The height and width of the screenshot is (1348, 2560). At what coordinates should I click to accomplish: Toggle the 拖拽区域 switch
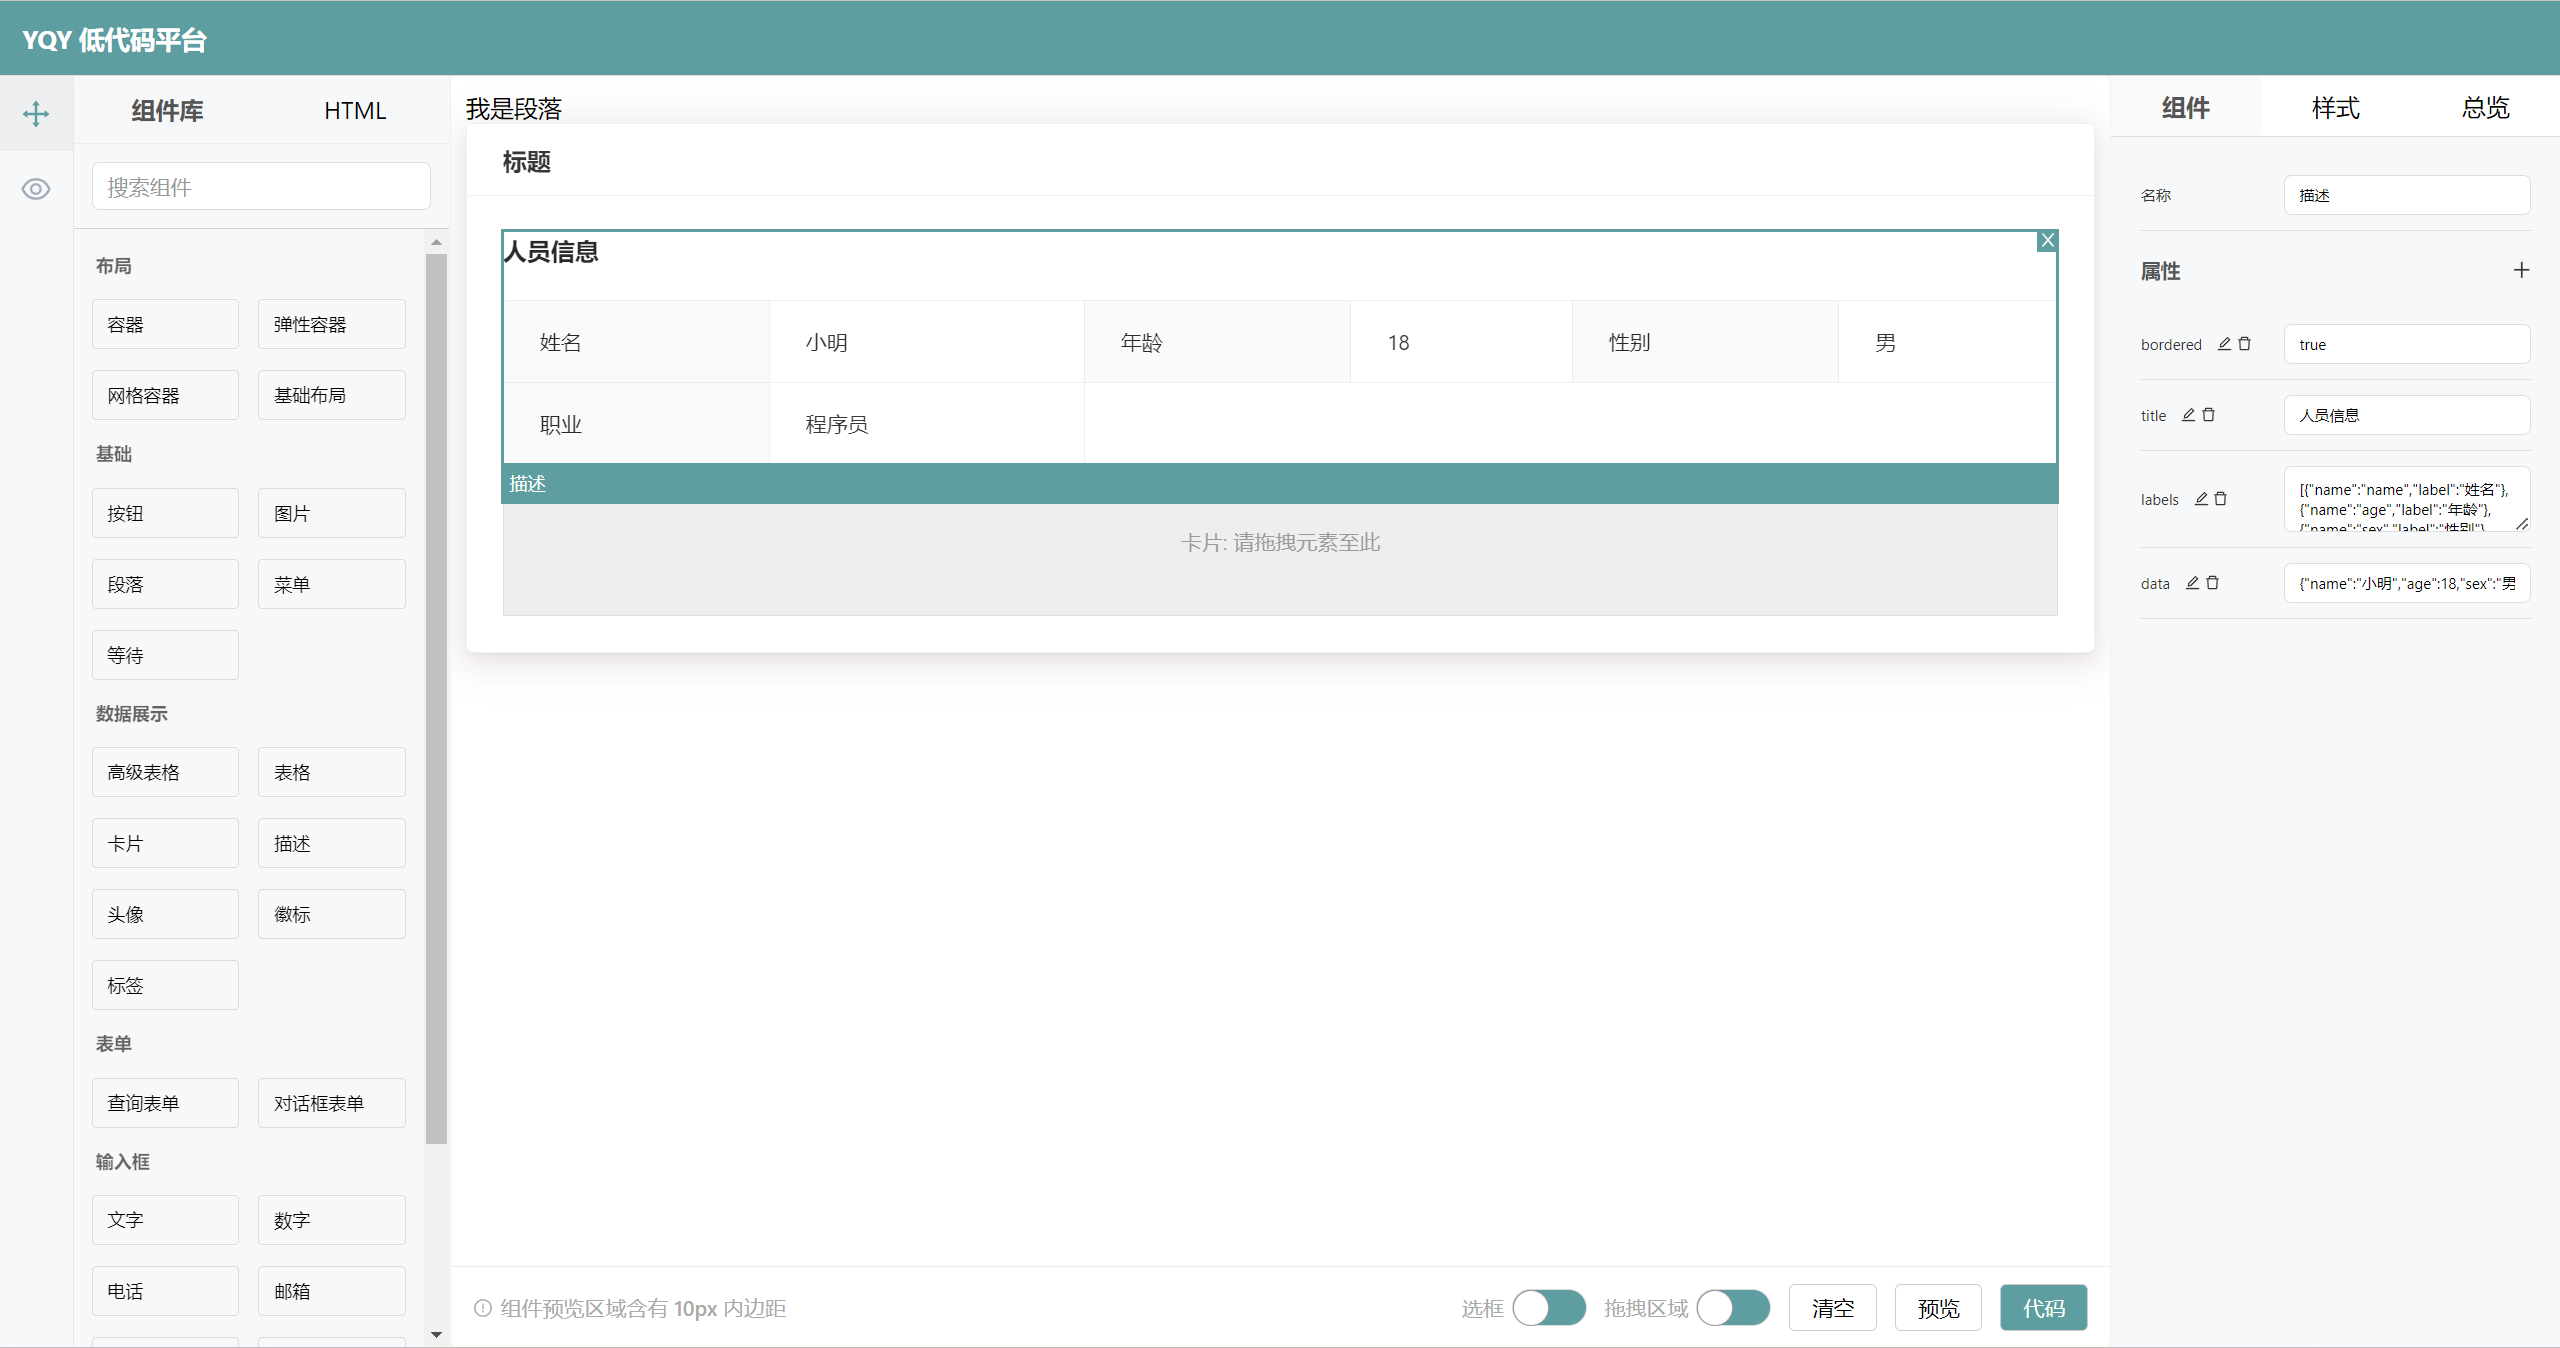click(1733, 1308)
